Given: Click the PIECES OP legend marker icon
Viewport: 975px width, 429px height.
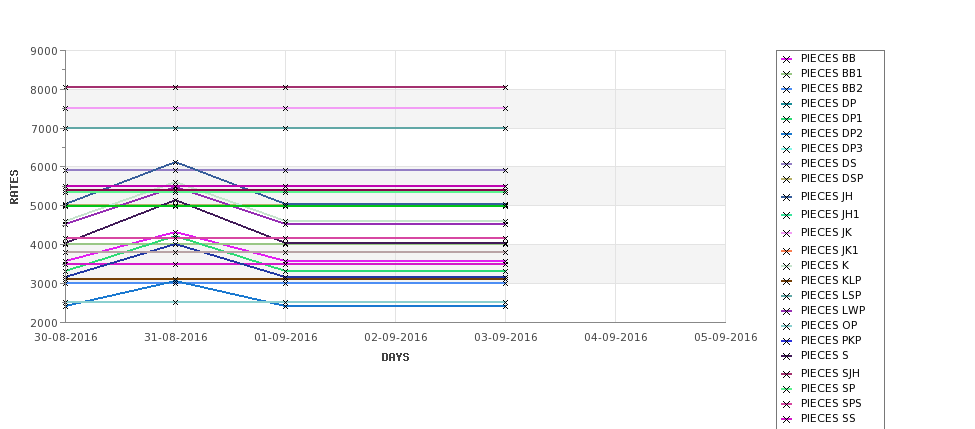Looking at the screenshot, I should (x=787, y=326).
